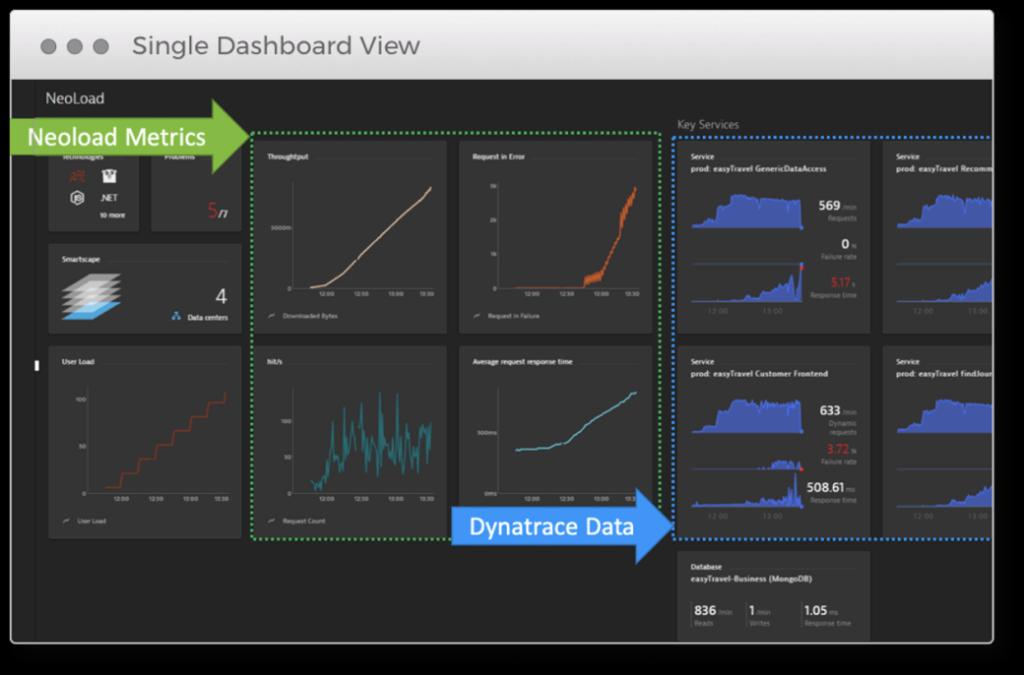Click the Request Count legend icon
This screenshot has height=675, width=1024.
click(x=272, y=521)
